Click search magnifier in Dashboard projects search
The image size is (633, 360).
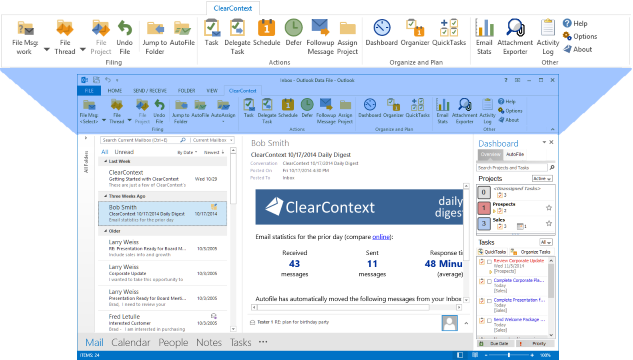pos(552,167)
